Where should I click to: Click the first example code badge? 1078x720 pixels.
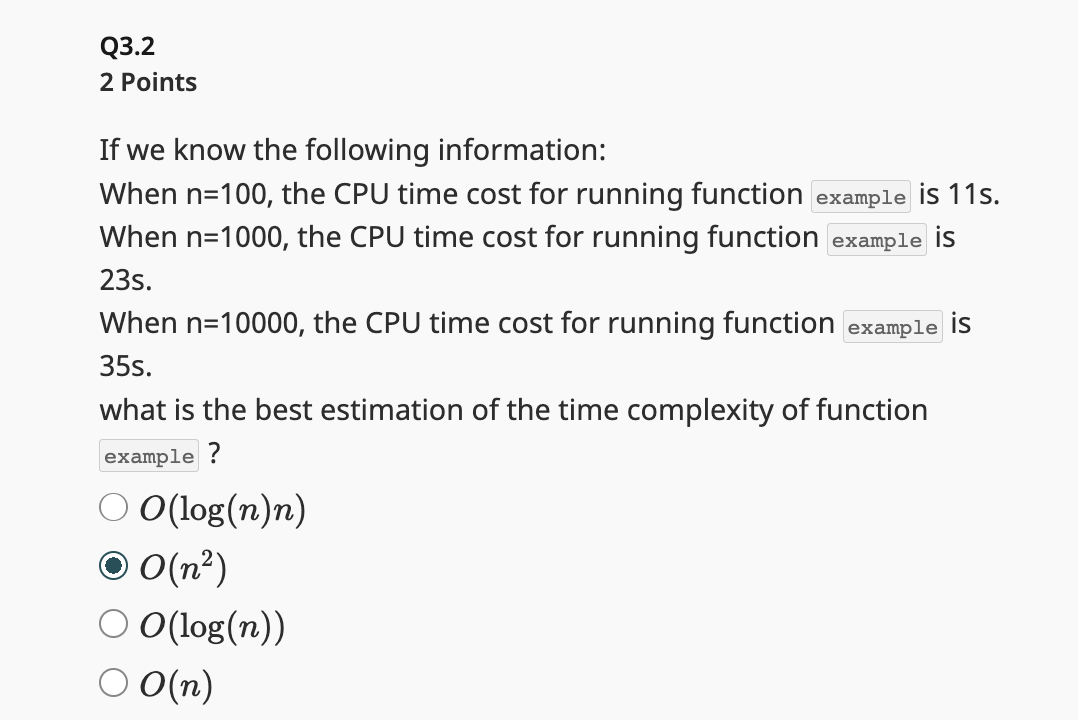860,197
